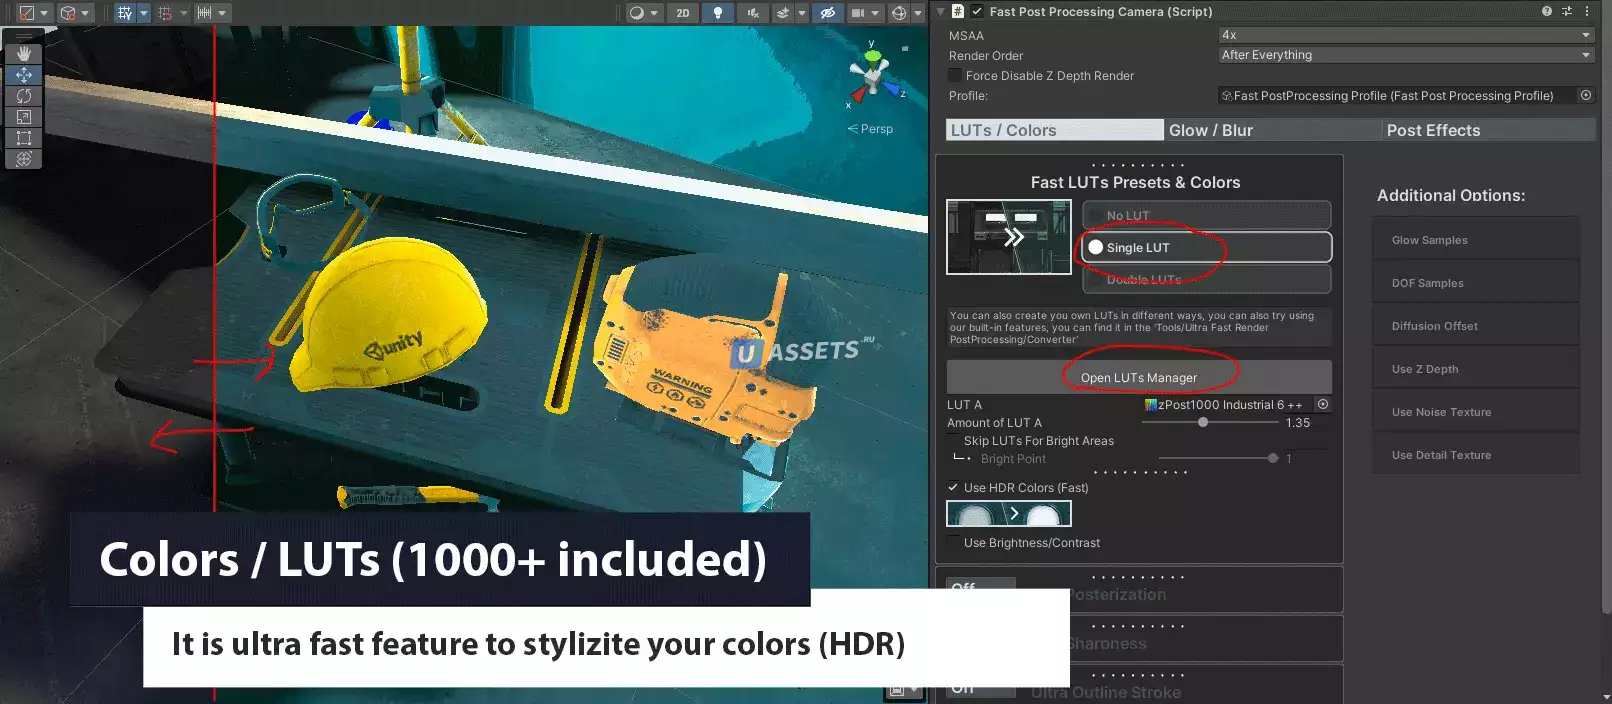The width and height of the screenshot is (1612, 704).
Task: Click the Use Noise Texture option button
Action: tap(1476, 412)
